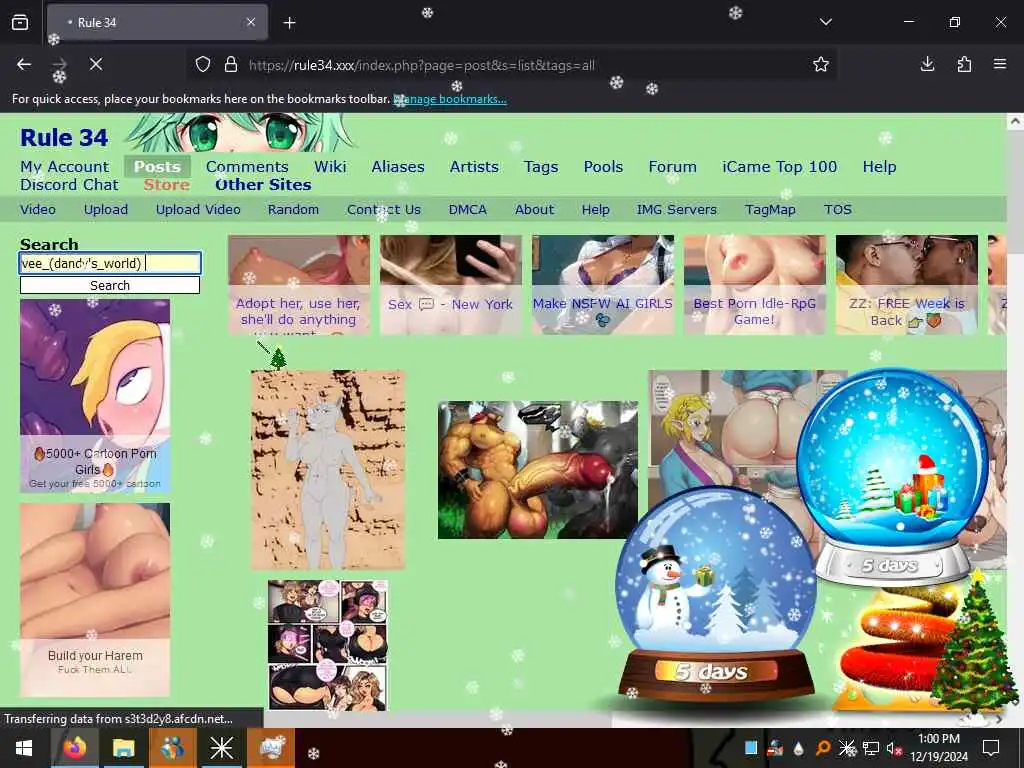This screenshot has width=1024, height=768.
Task: Focus the tag search input field
Action: point(110,263)
